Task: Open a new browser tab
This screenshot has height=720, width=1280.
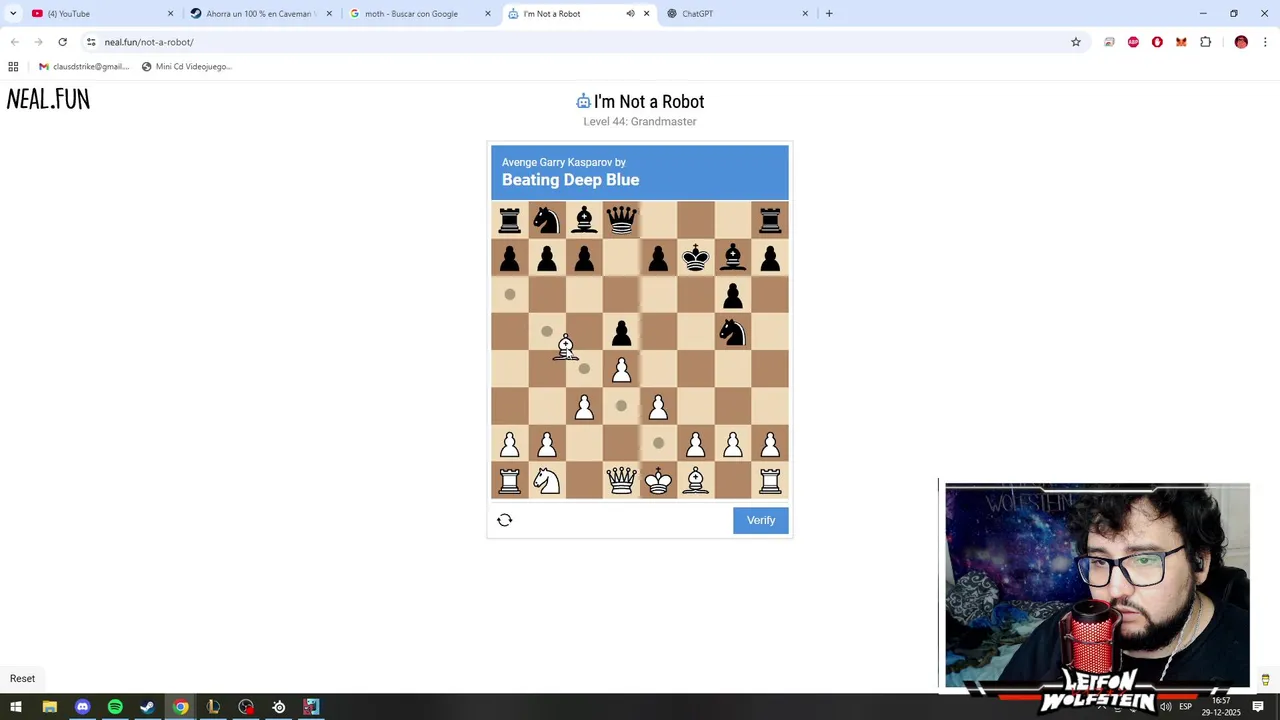Action: point(829,14)
